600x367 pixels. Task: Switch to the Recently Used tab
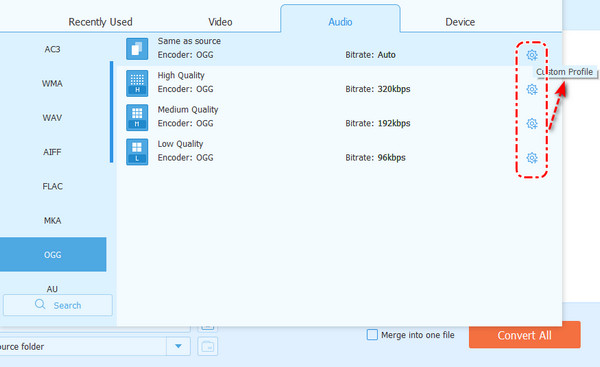(100, 22)
